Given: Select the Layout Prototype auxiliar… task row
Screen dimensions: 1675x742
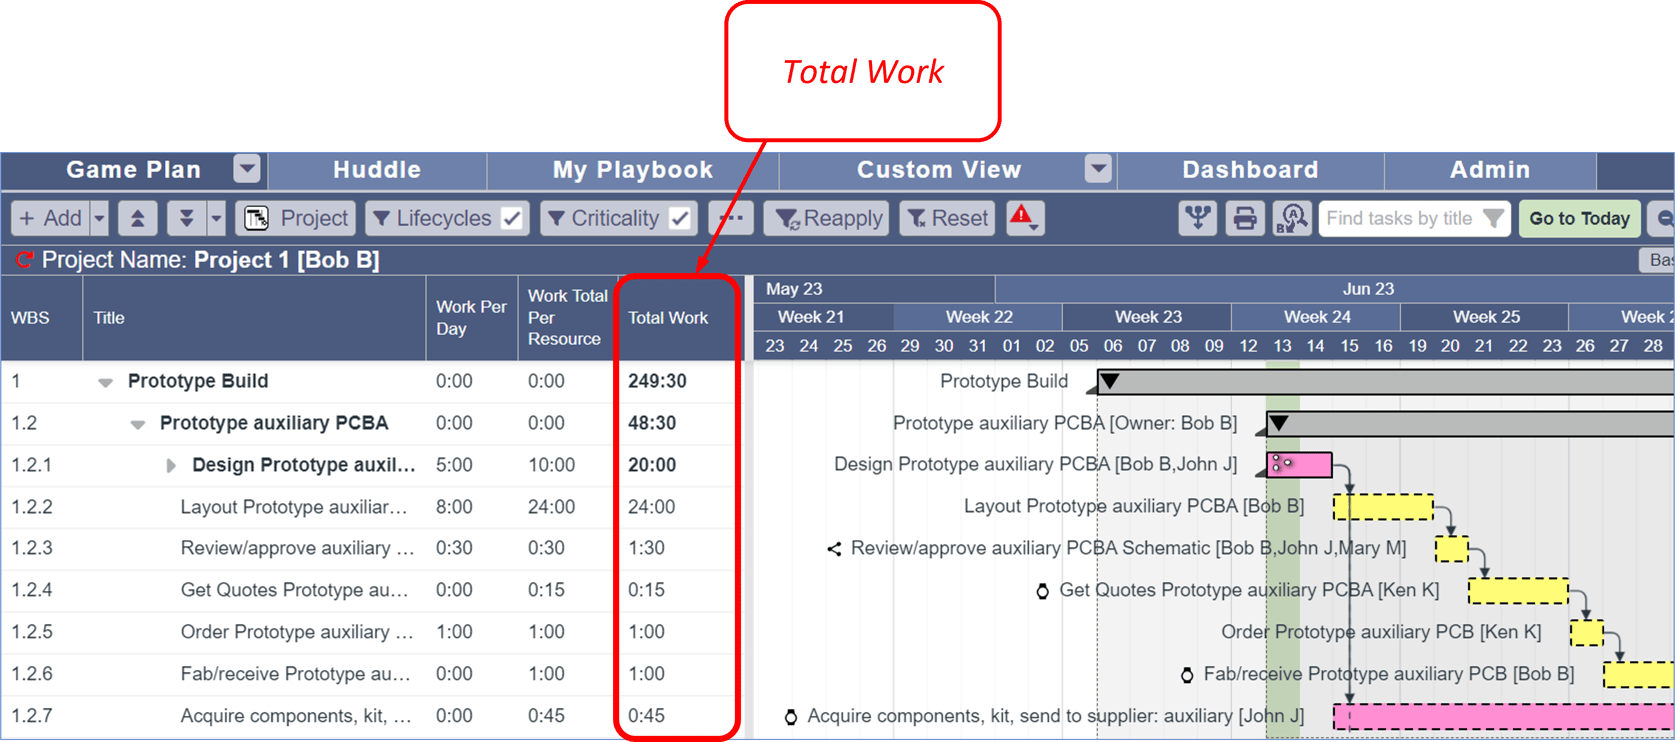Looking at the screenshot, I should [x=372, y=507].
